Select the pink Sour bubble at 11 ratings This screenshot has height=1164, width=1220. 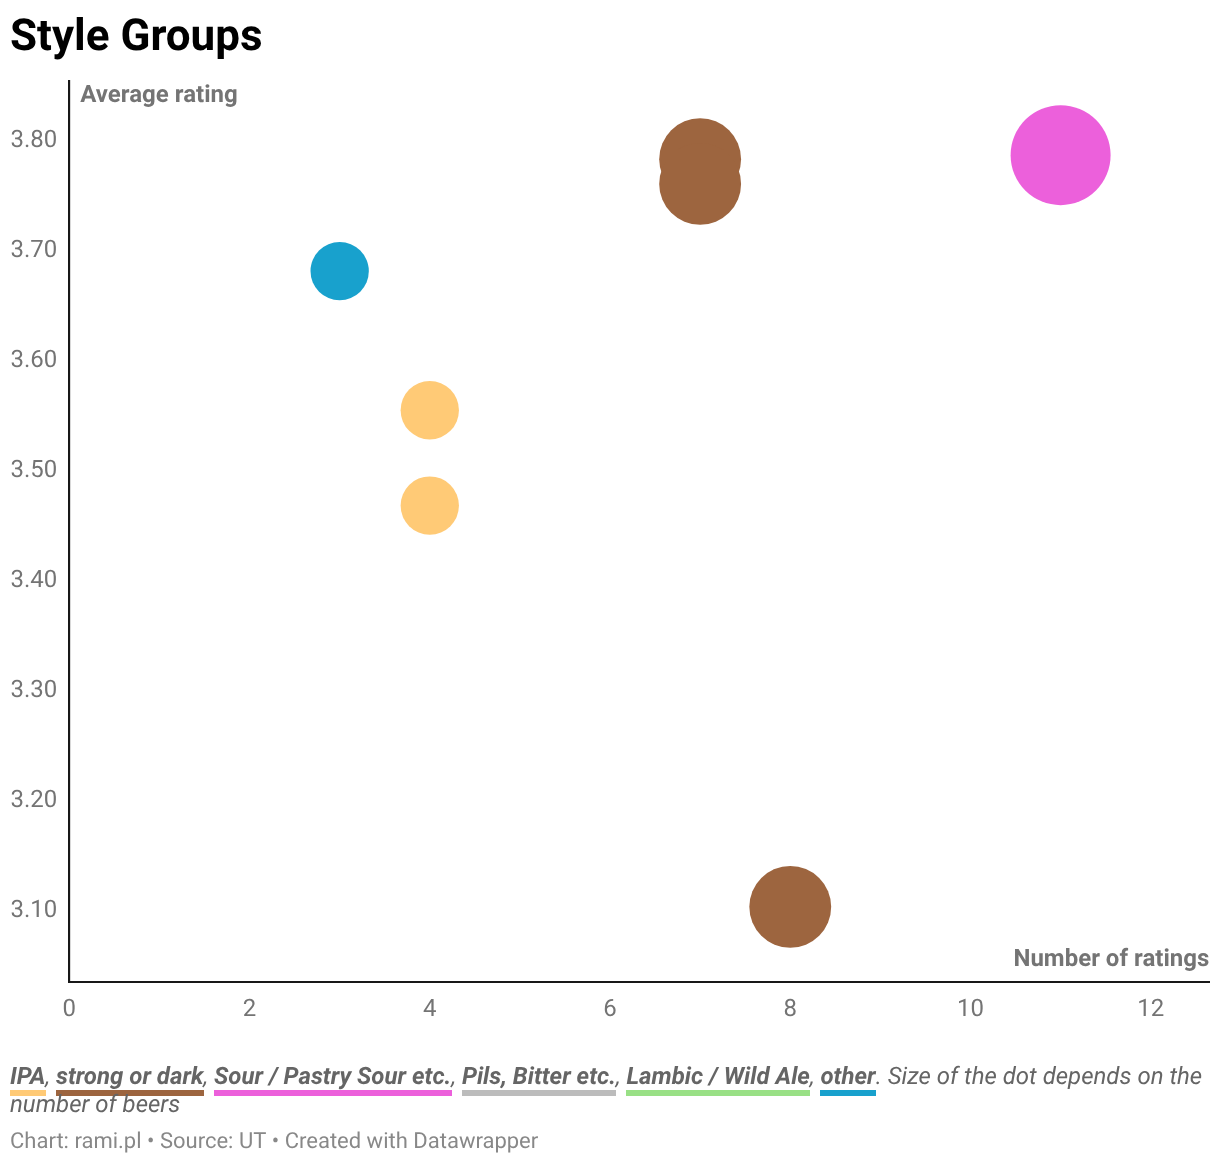pos(1060,155)
